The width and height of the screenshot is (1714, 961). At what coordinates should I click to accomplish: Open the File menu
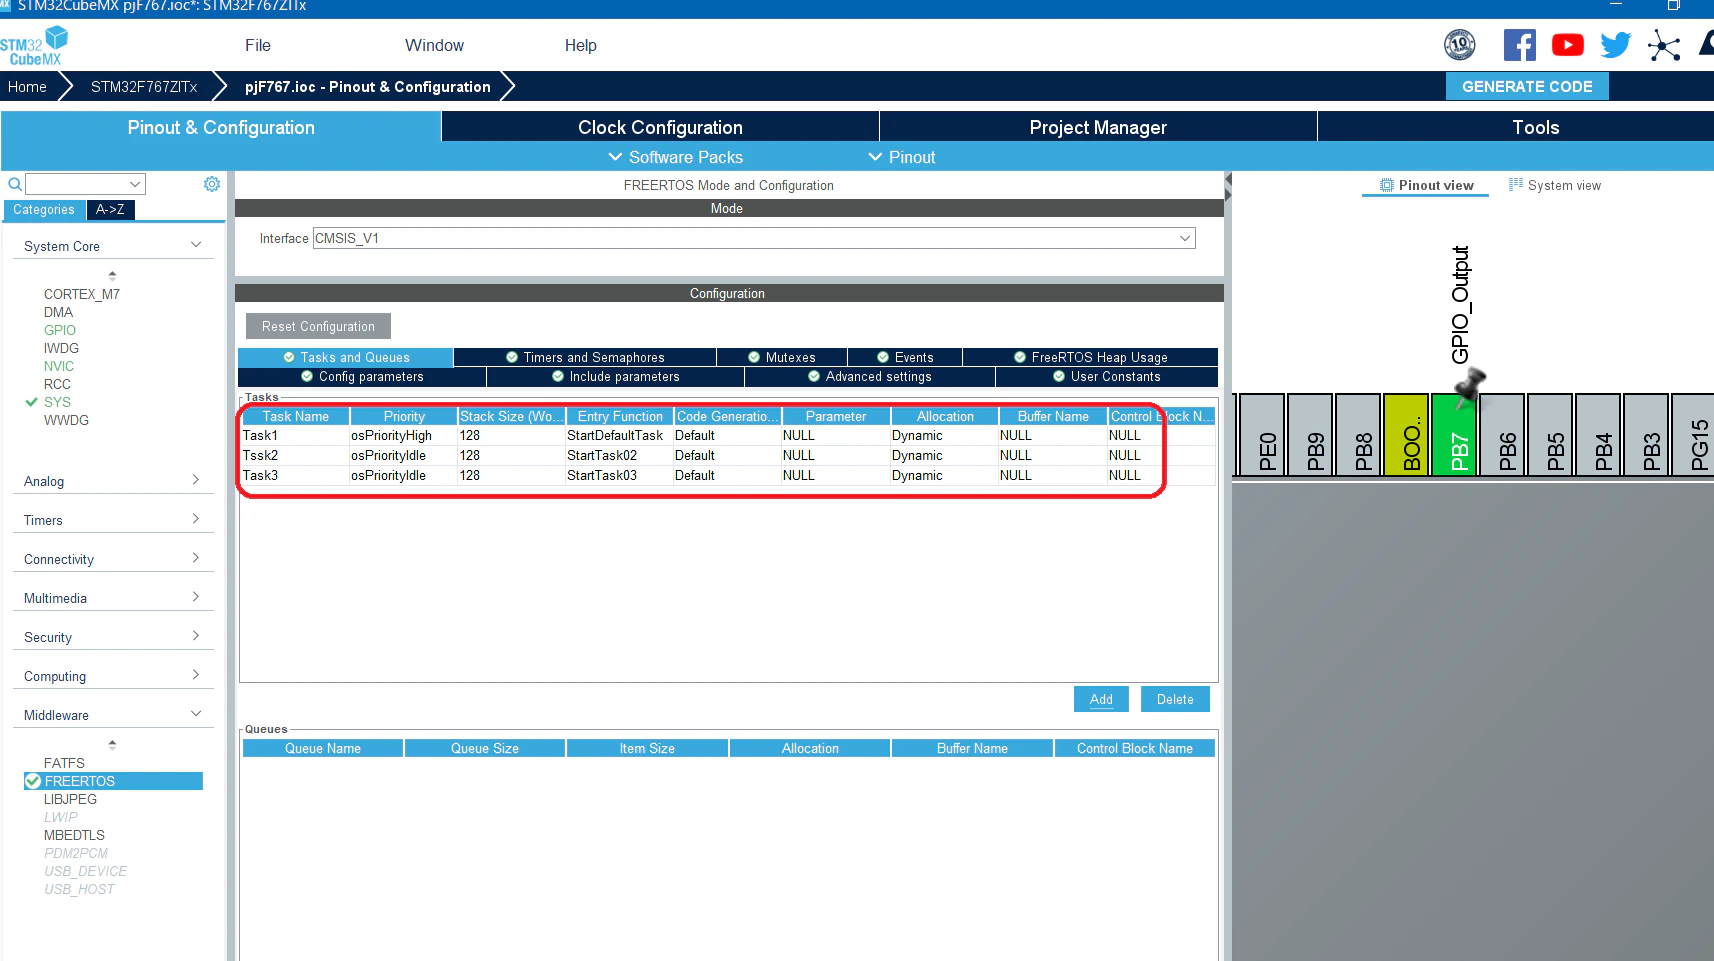pos(258,45)
